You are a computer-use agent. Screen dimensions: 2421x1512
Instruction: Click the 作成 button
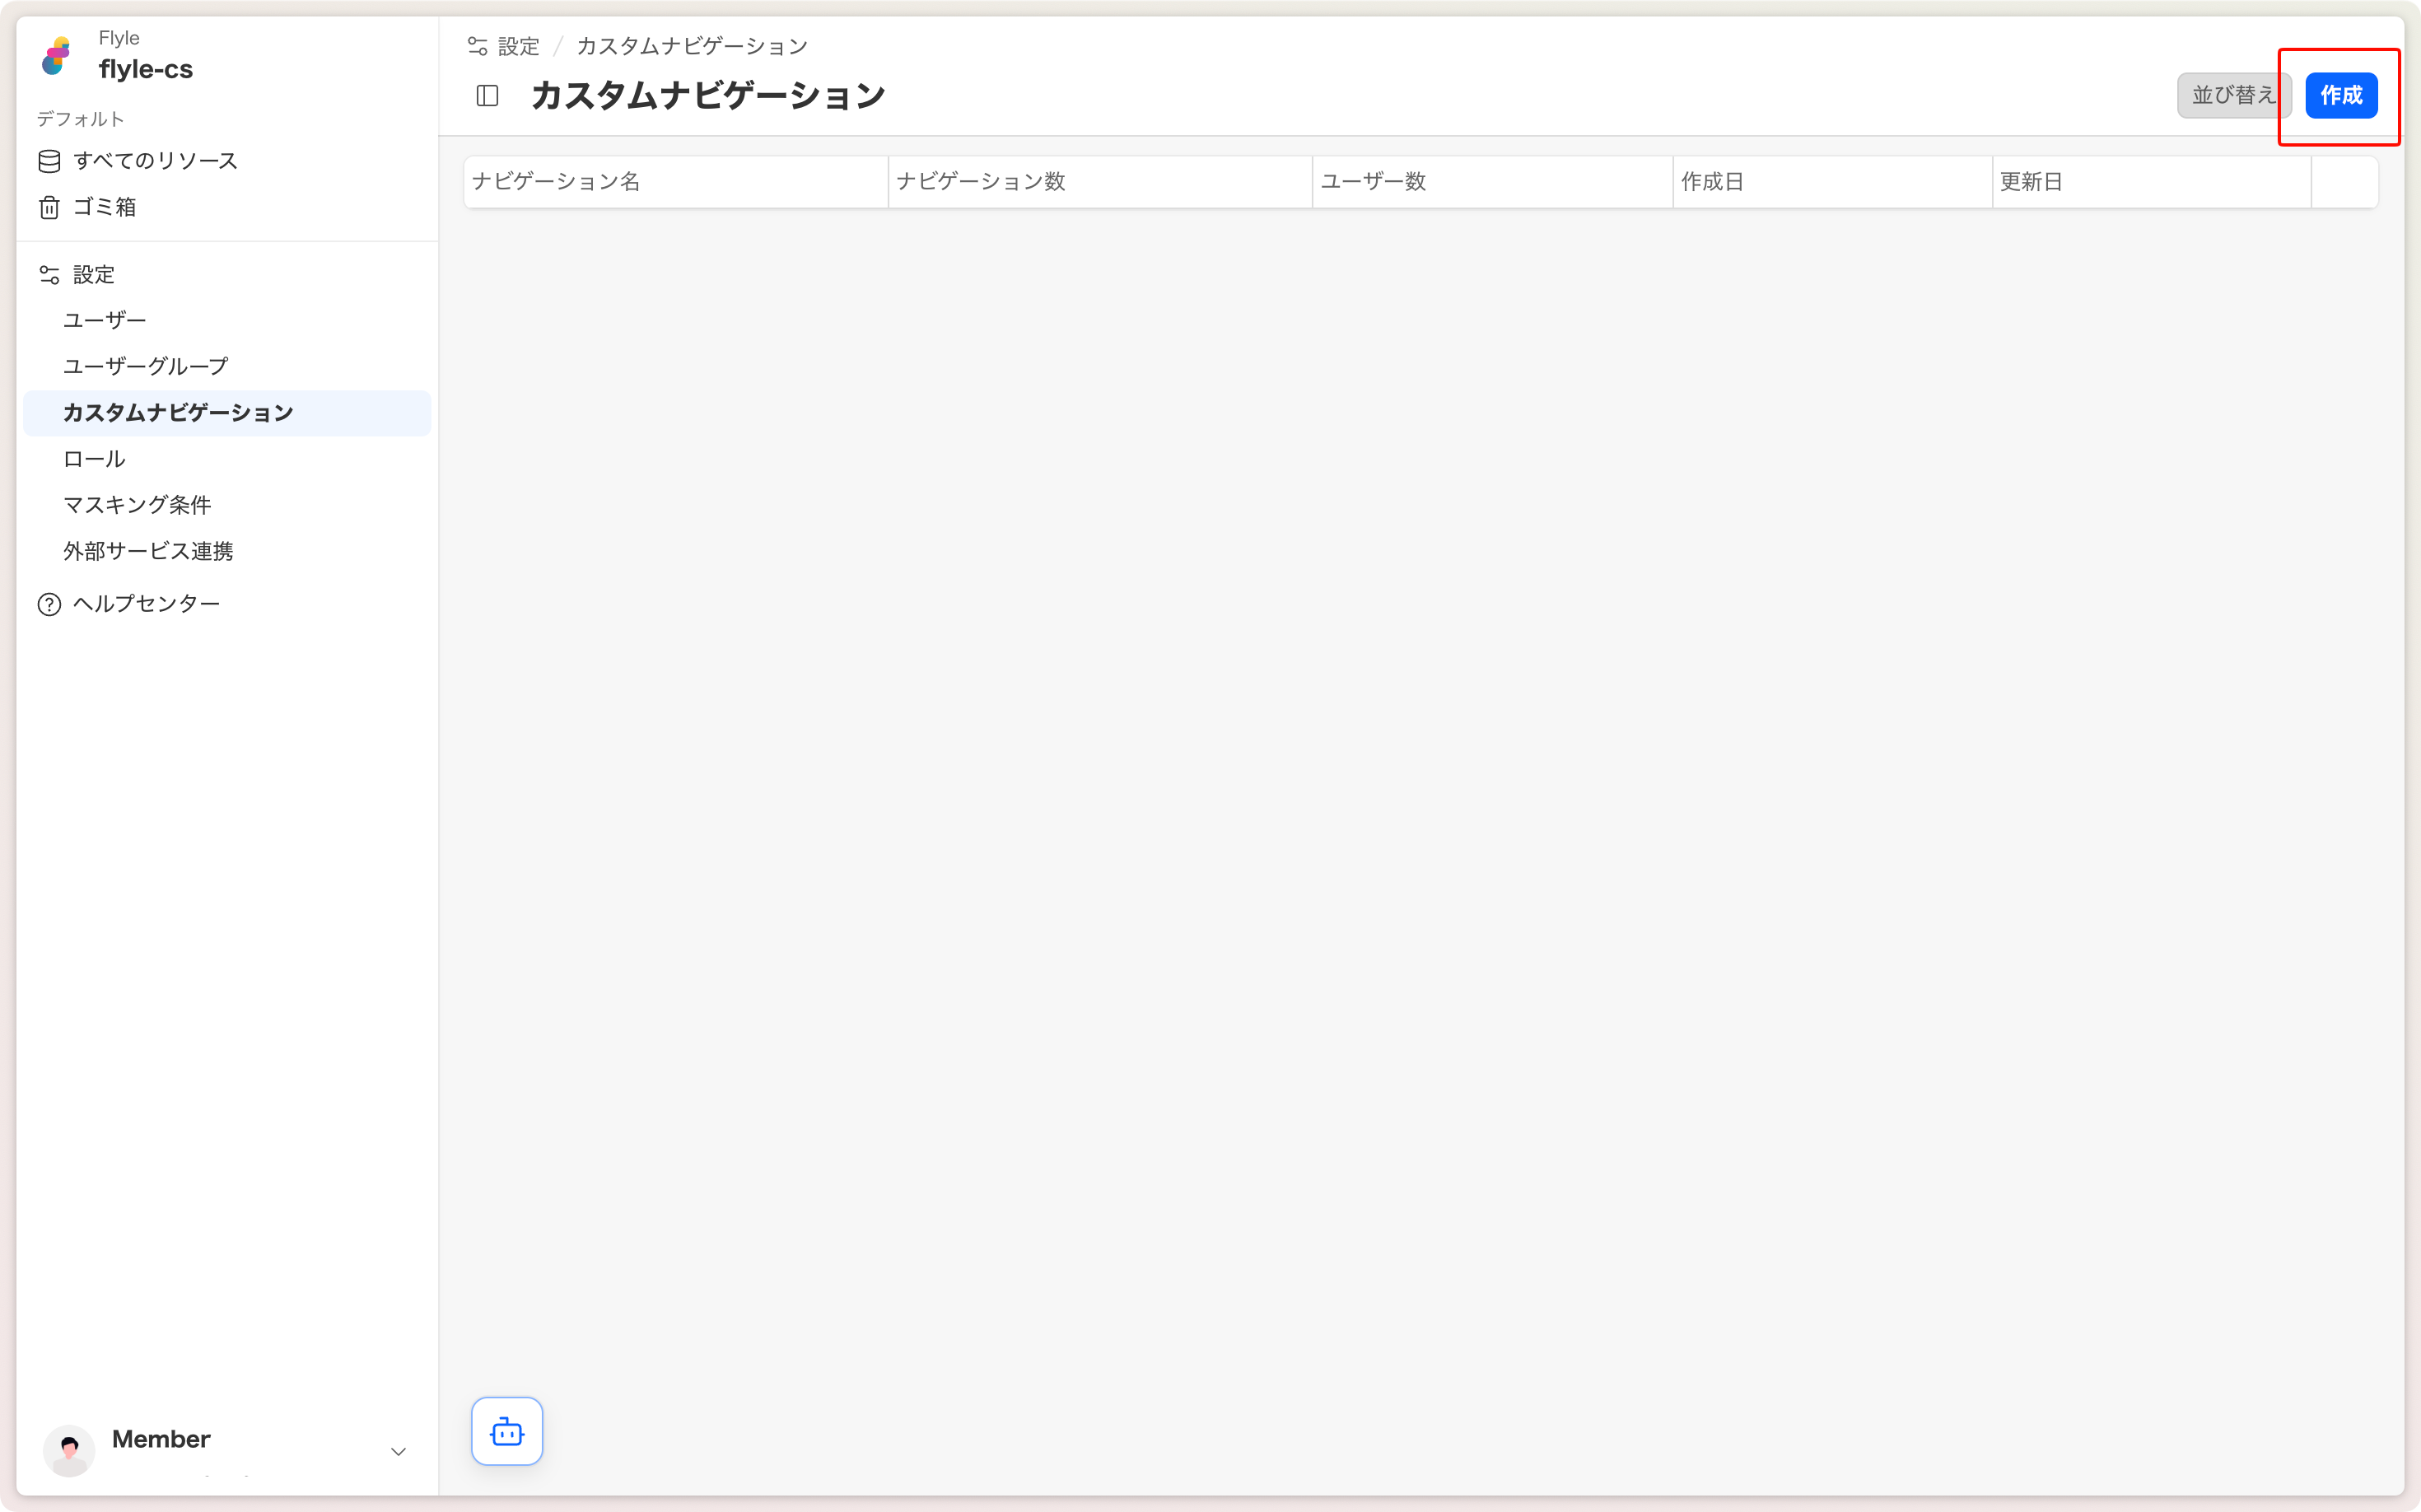[x=2340, y=96]
